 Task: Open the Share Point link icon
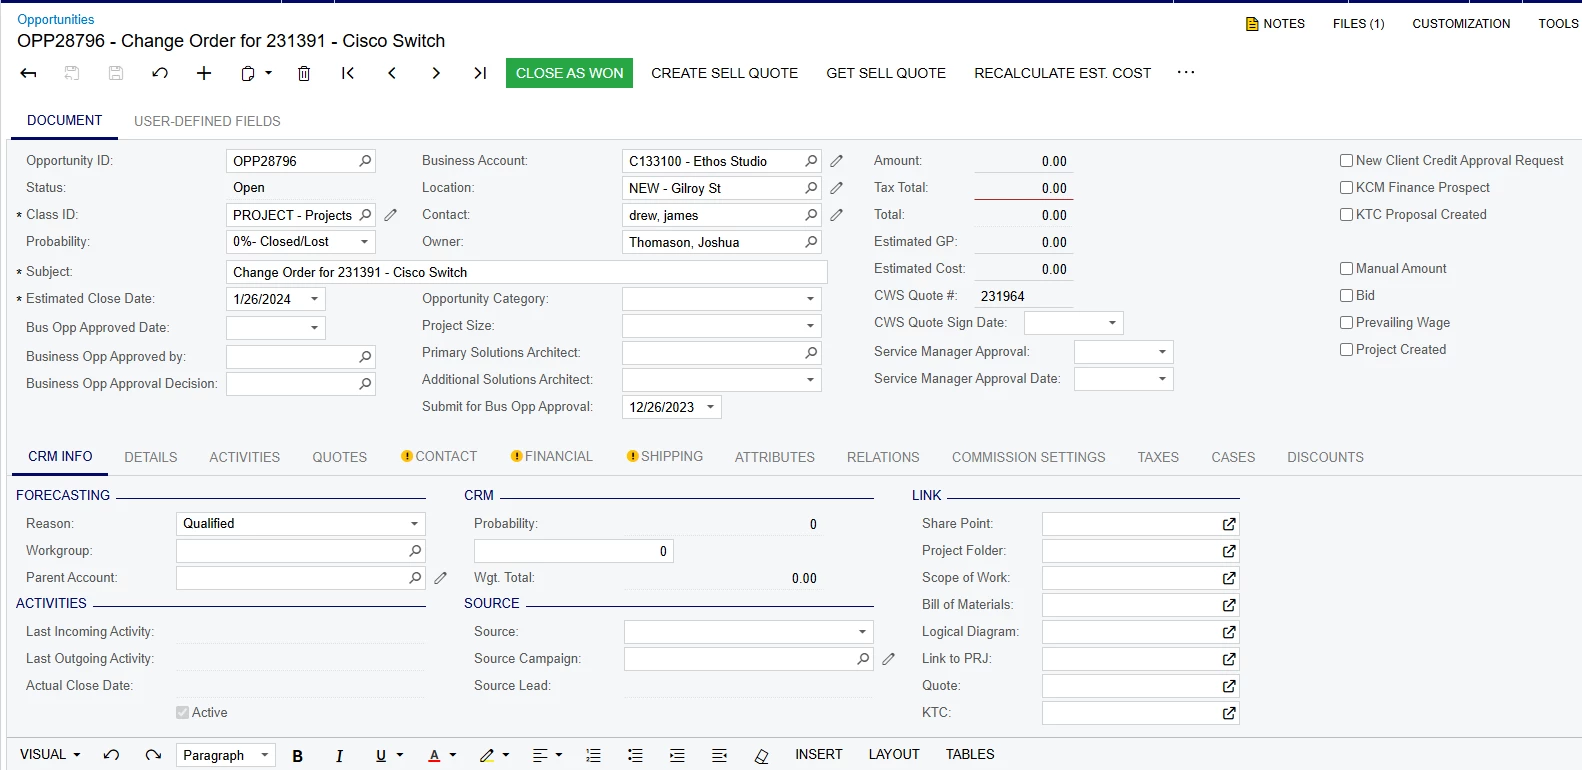[x=1229, y=524]
